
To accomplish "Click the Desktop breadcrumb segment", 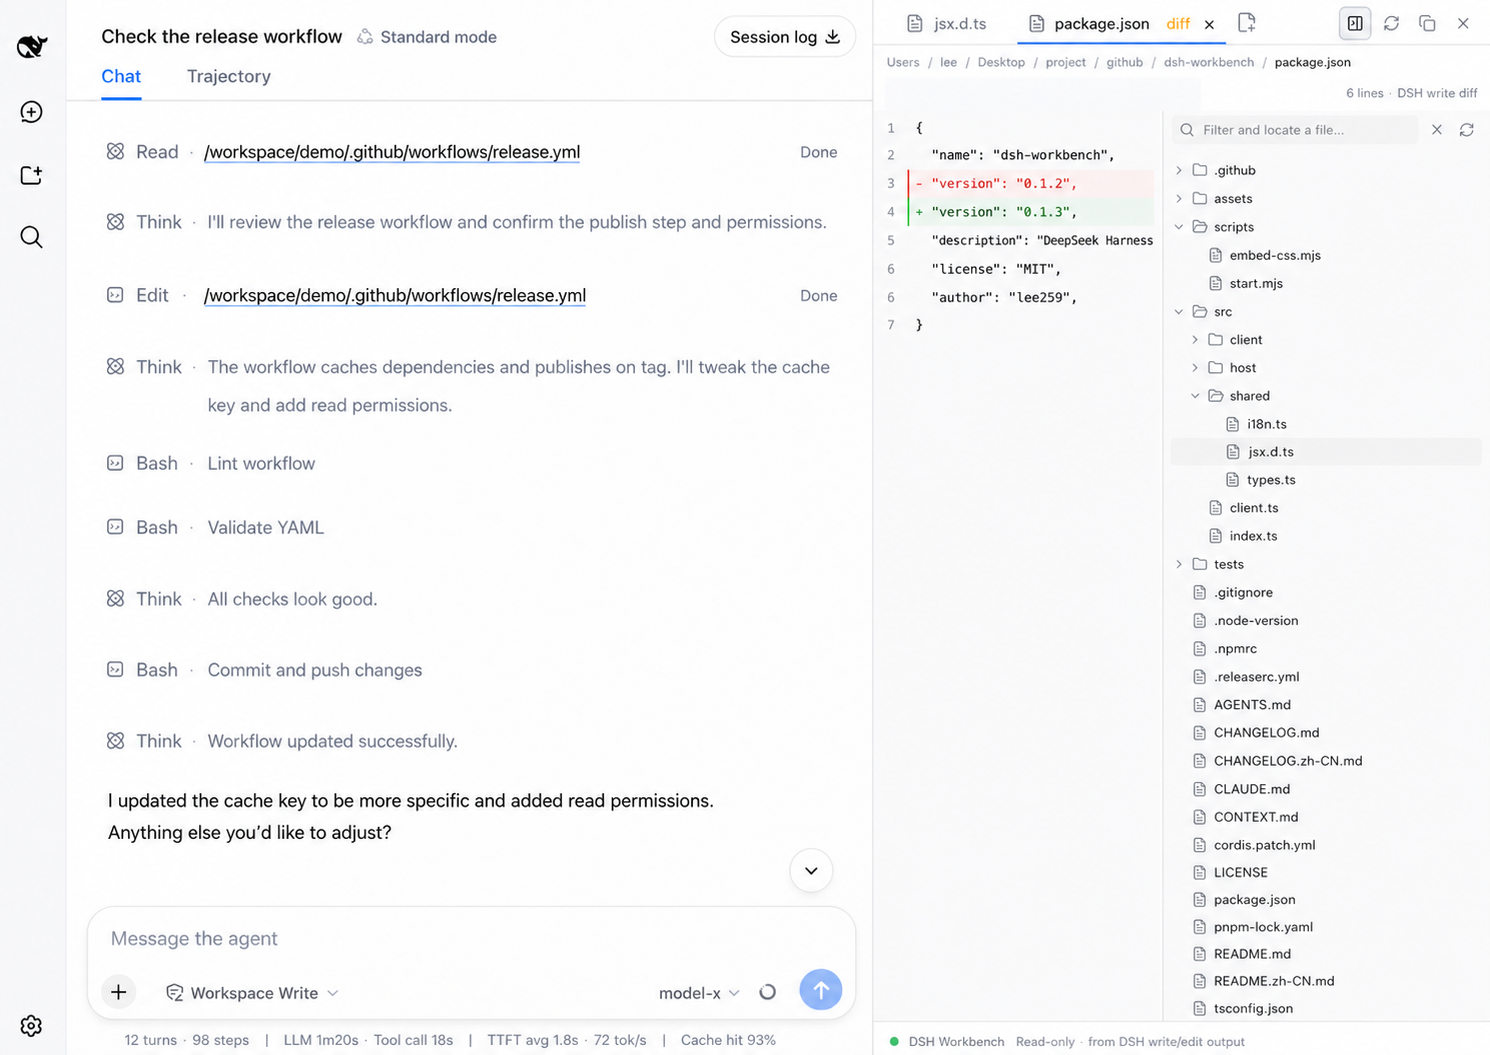I will tap(1001, 62).
